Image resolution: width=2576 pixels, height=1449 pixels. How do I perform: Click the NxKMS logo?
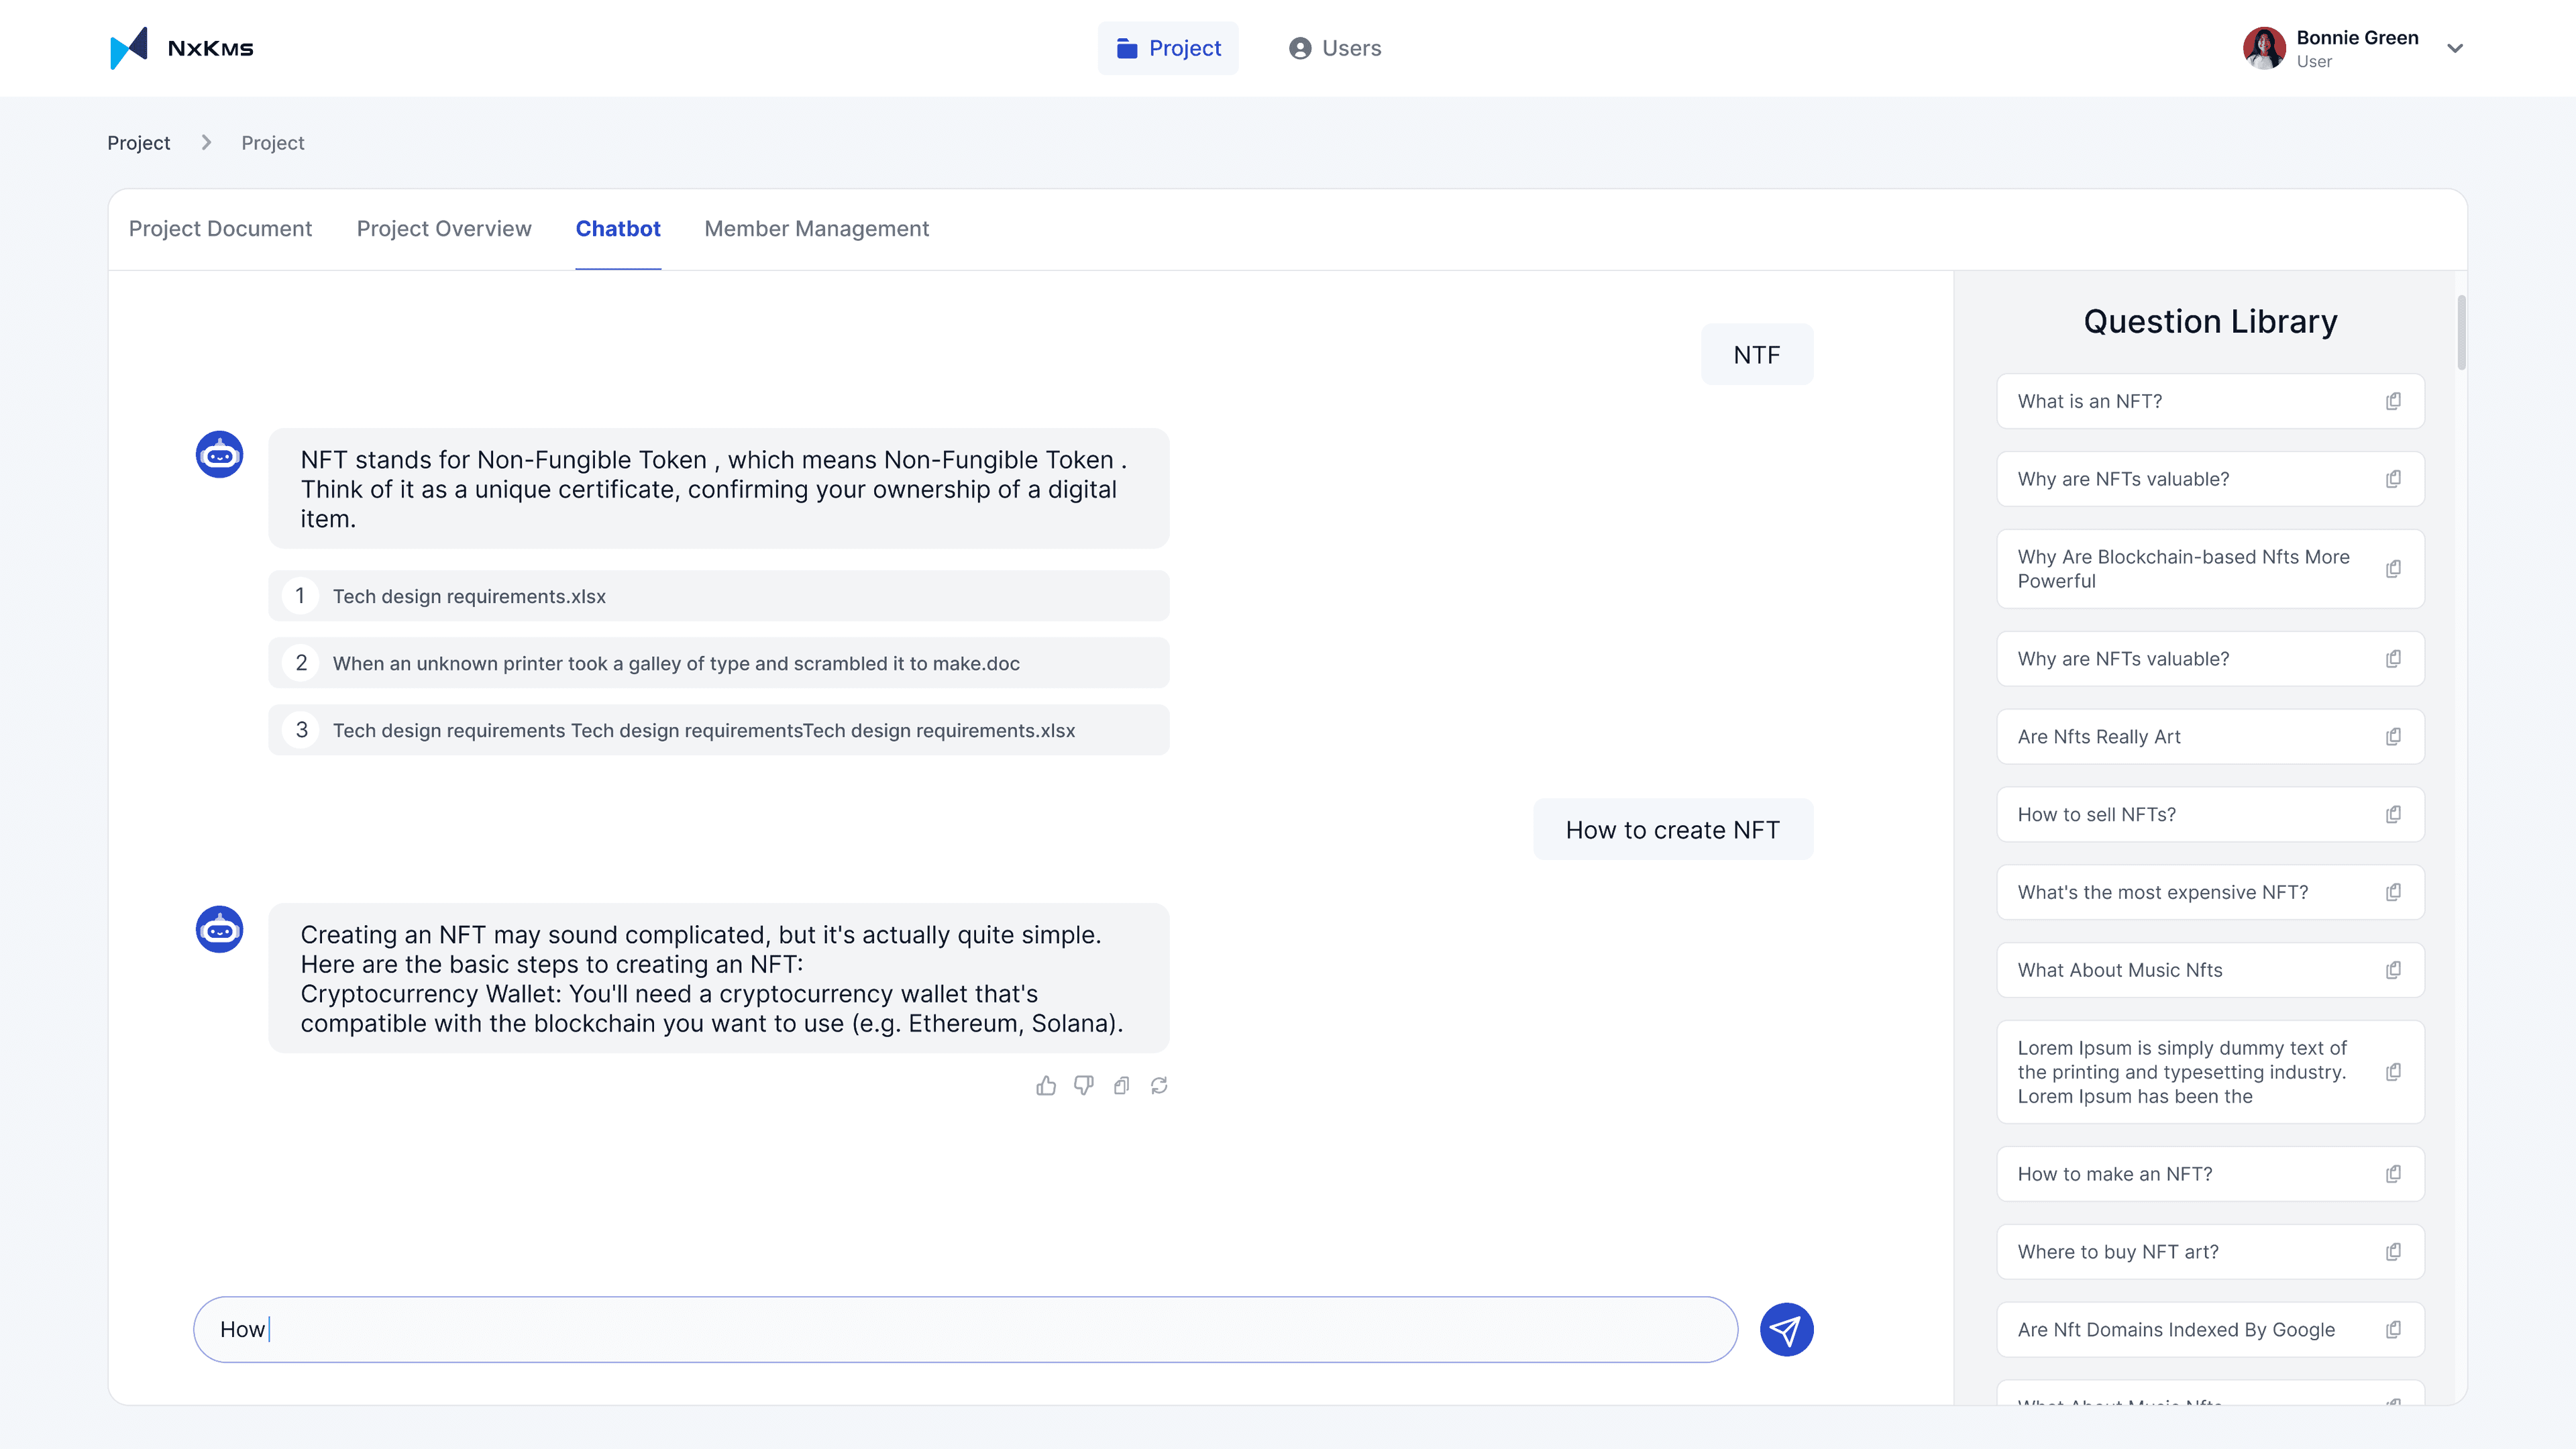(x=181, y=48)
